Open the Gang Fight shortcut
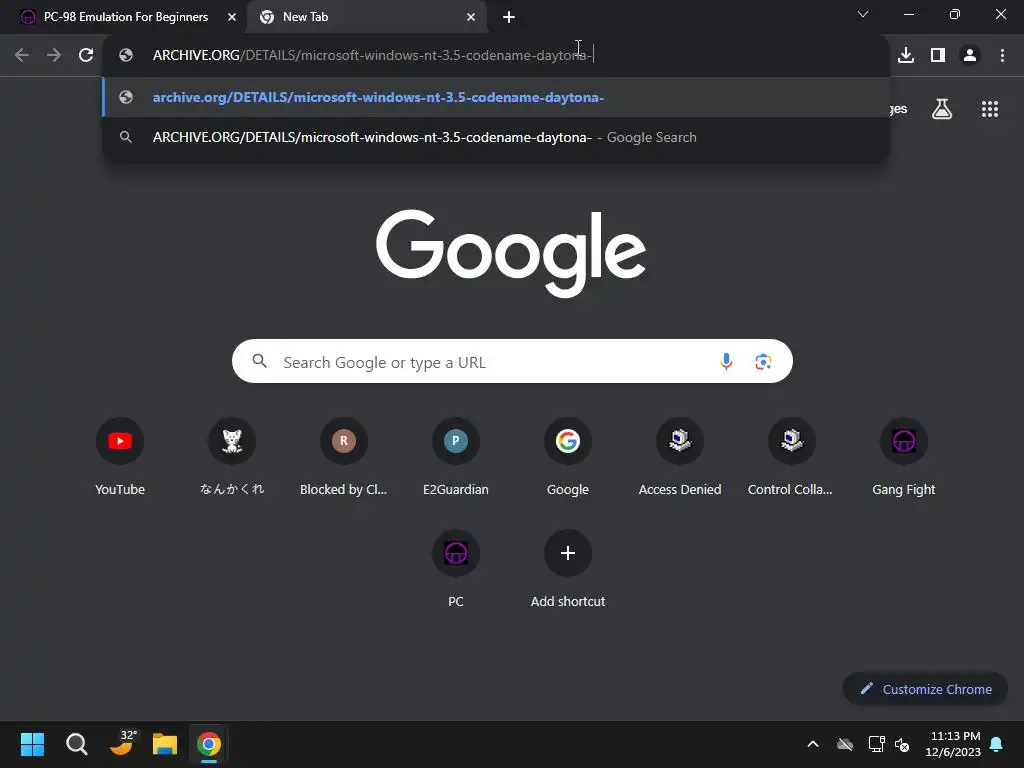Viewport: 1024px width, 768px height. pyautogui.click(x=904, y=457)
